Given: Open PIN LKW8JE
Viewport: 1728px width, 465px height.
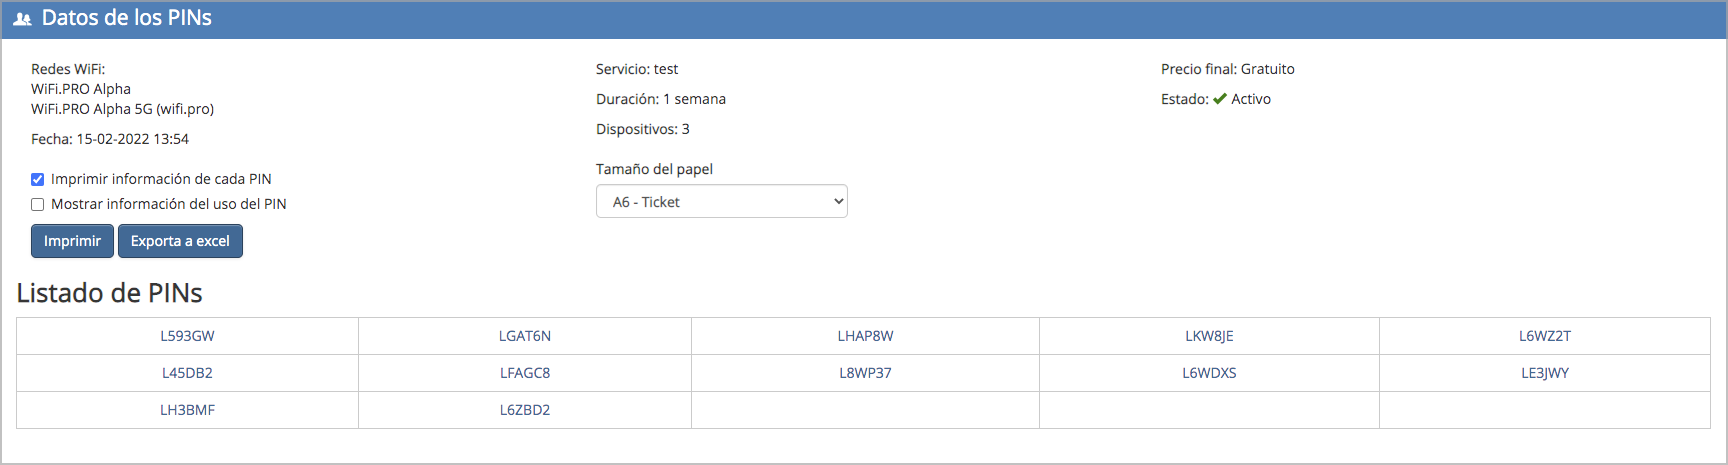Looking at the screenshot, I should 1209,336.
